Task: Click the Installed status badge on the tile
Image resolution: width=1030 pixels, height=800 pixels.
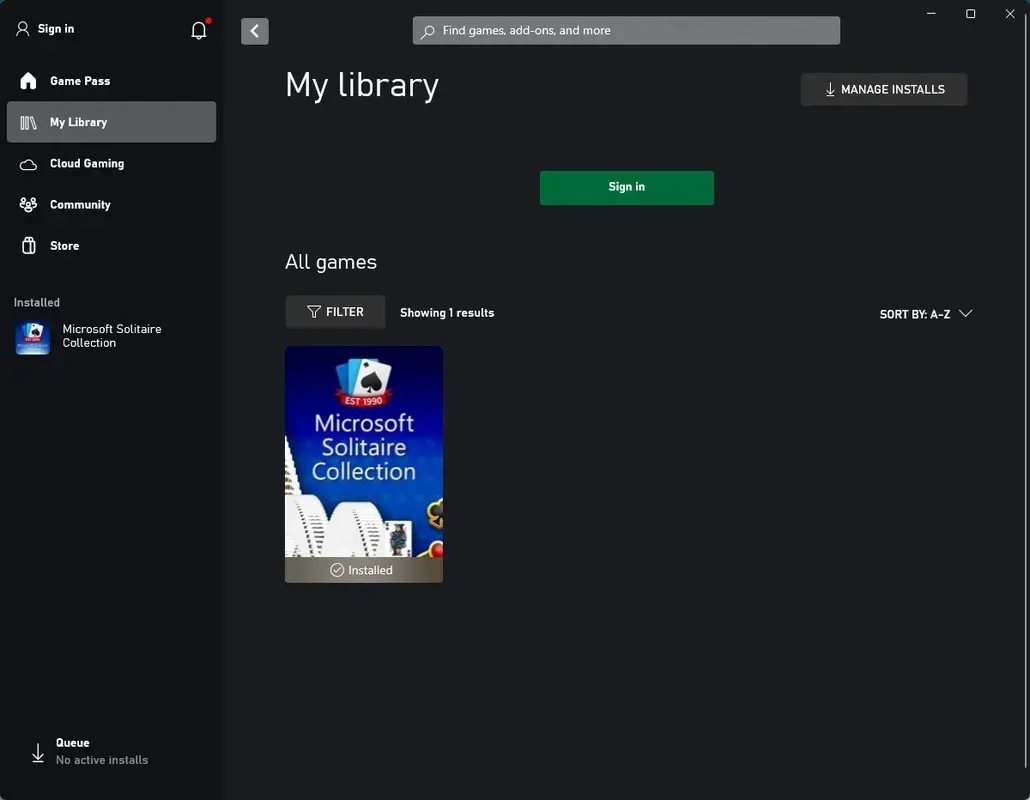Action: [363, 570]
